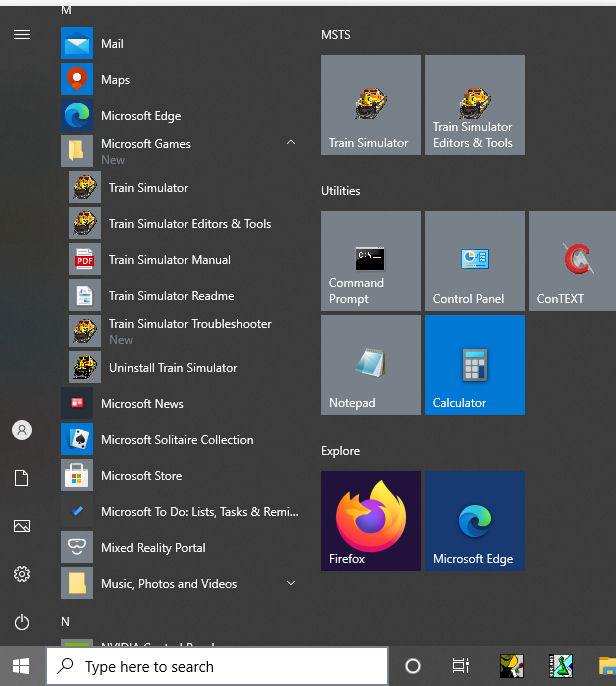Click the Power button in Start sidebar
The width and height of the screenshot is (616, 686).
click(x=22, y=622)
